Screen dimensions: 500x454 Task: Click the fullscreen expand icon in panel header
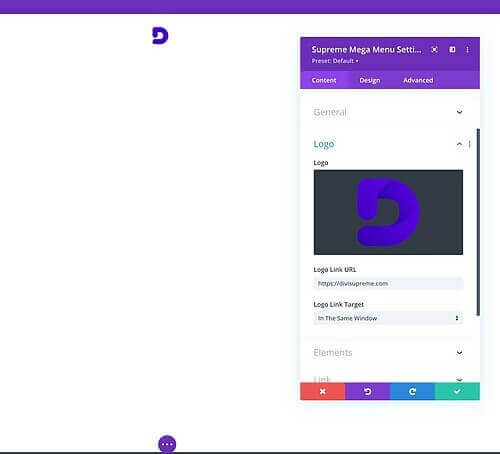click(x=435, y=50)
